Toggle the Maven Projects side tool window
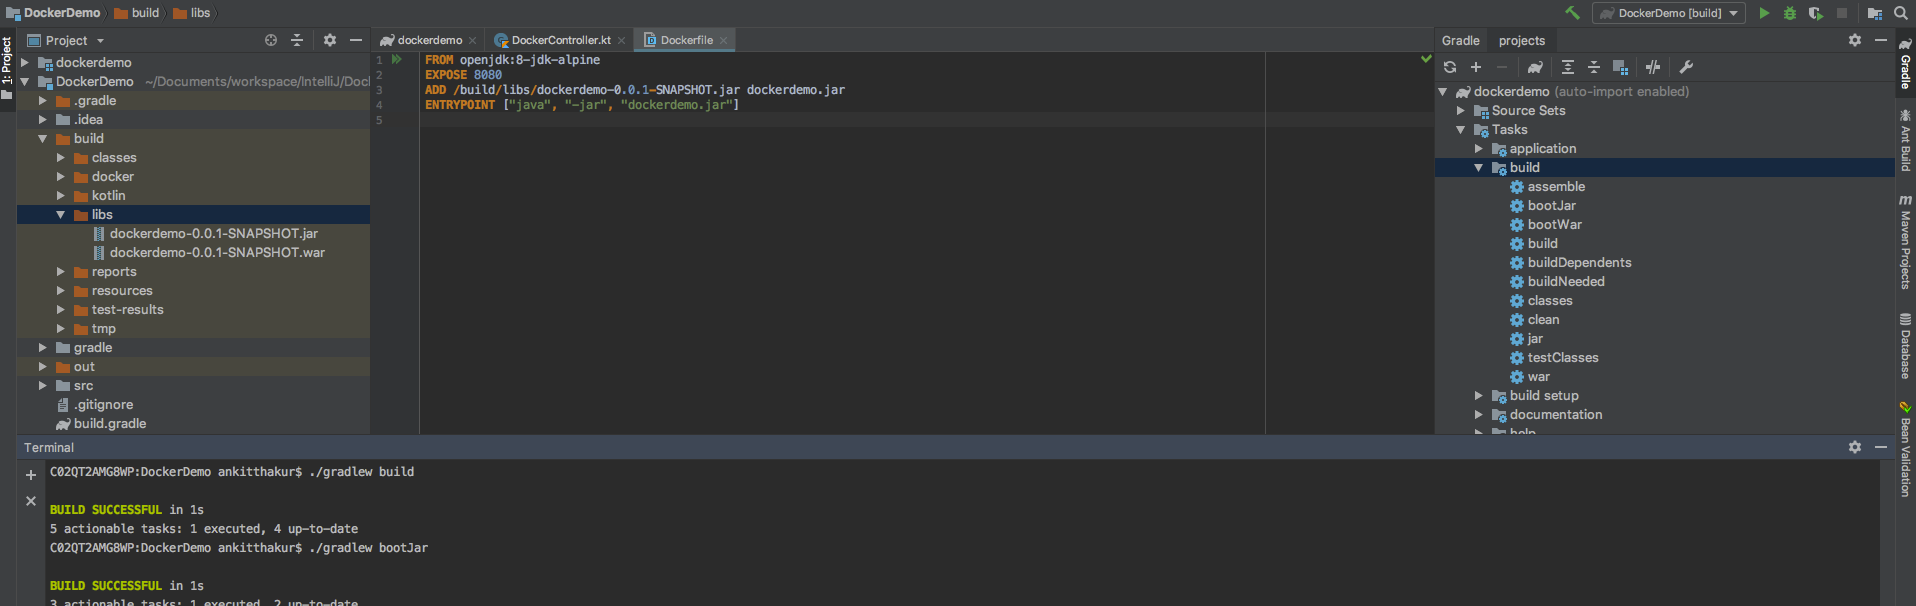Image resolution: width=1916 pixels, height=606 pixels. 1906,243
